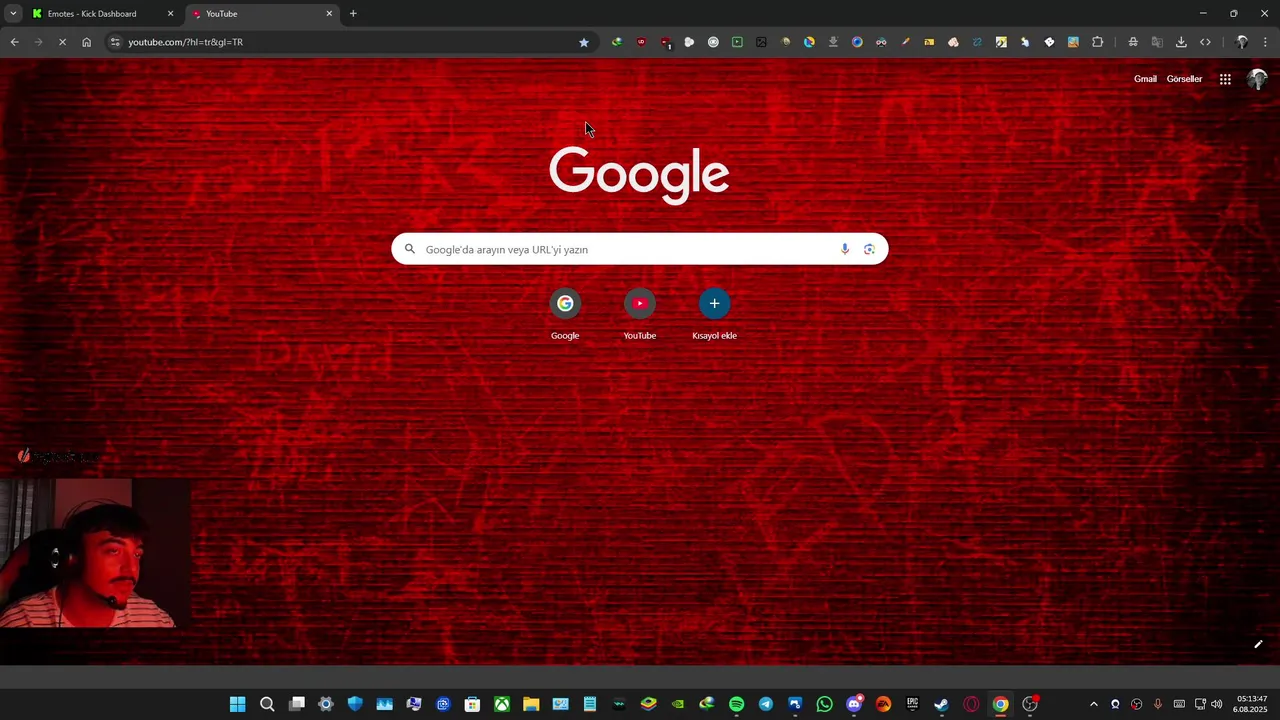This screenshot has height=720, width=1280.
Task: Open Google account avatar on page
Action: coord(1257,79)
